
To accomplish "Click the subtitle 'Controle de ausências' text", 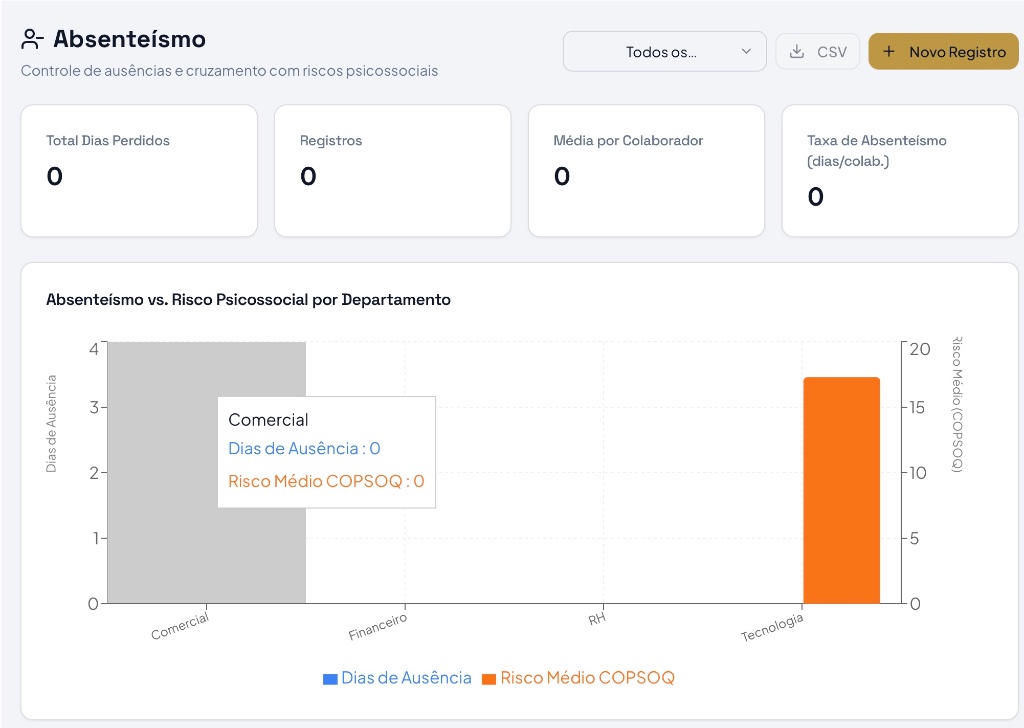I will (229, 71).
